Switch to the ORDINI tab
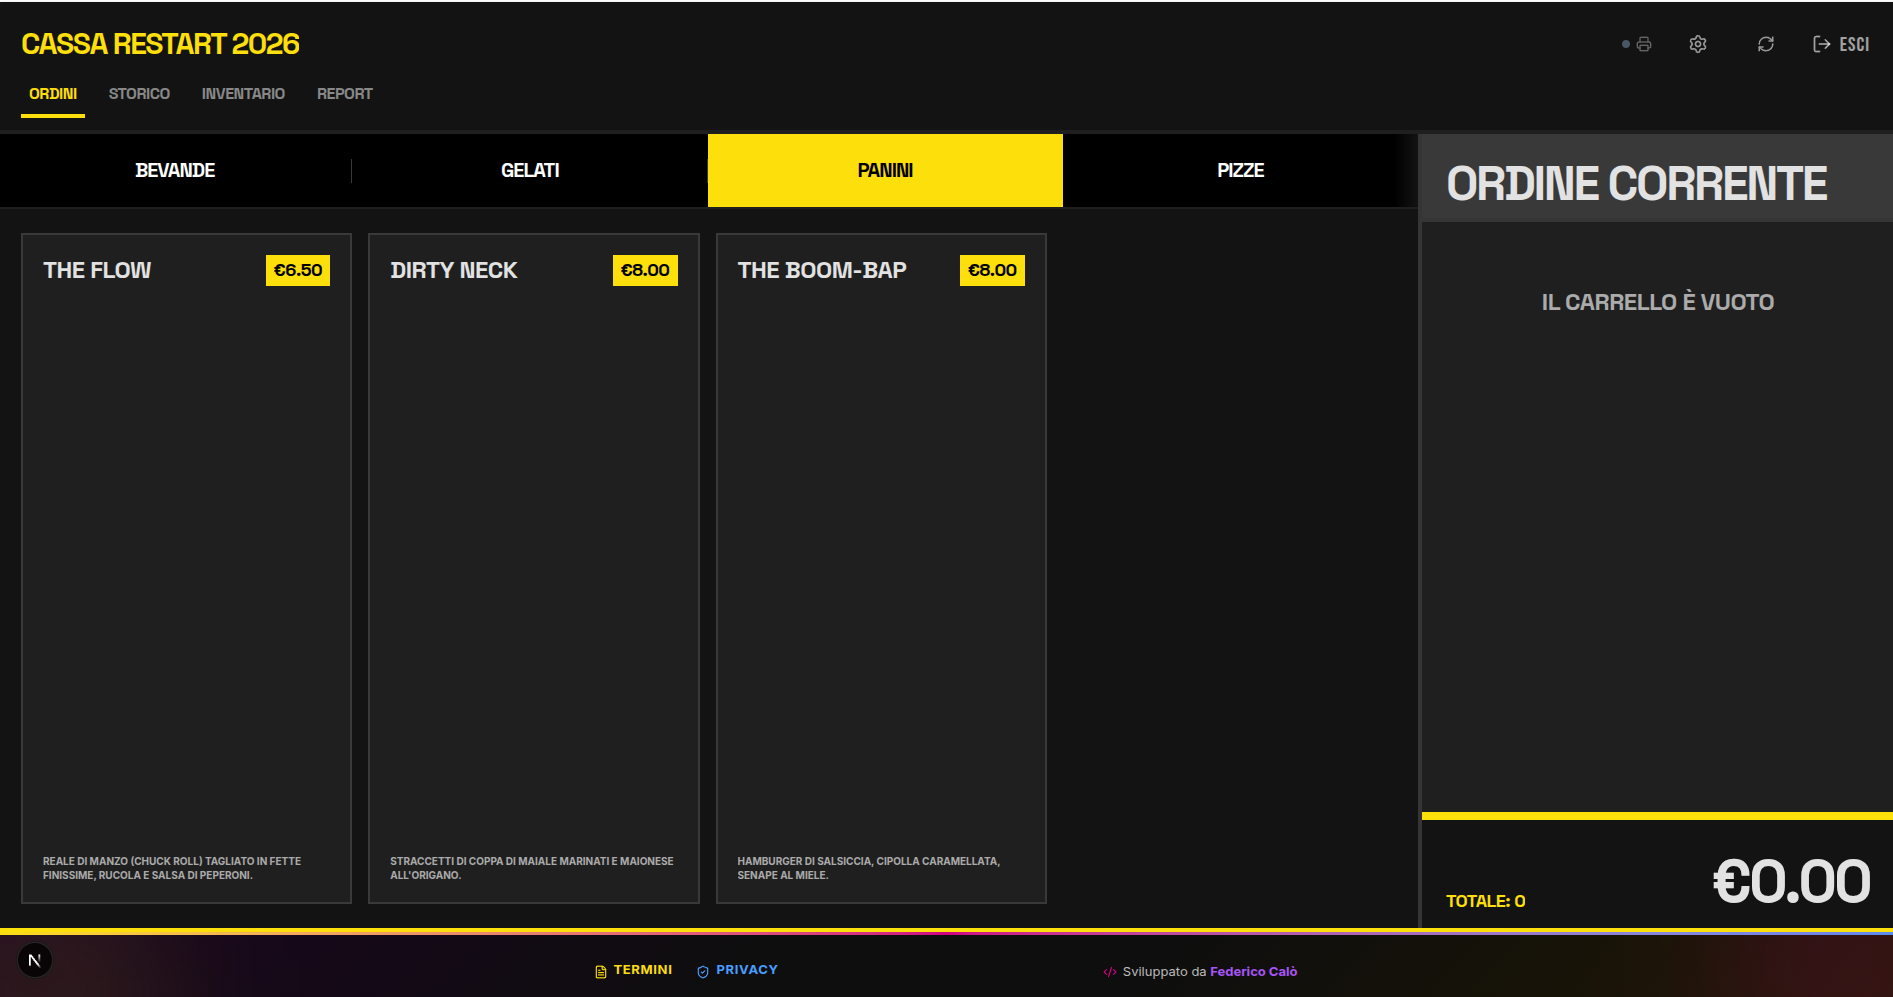This screenshot has height=997, width=1893. tap(53, 94)
